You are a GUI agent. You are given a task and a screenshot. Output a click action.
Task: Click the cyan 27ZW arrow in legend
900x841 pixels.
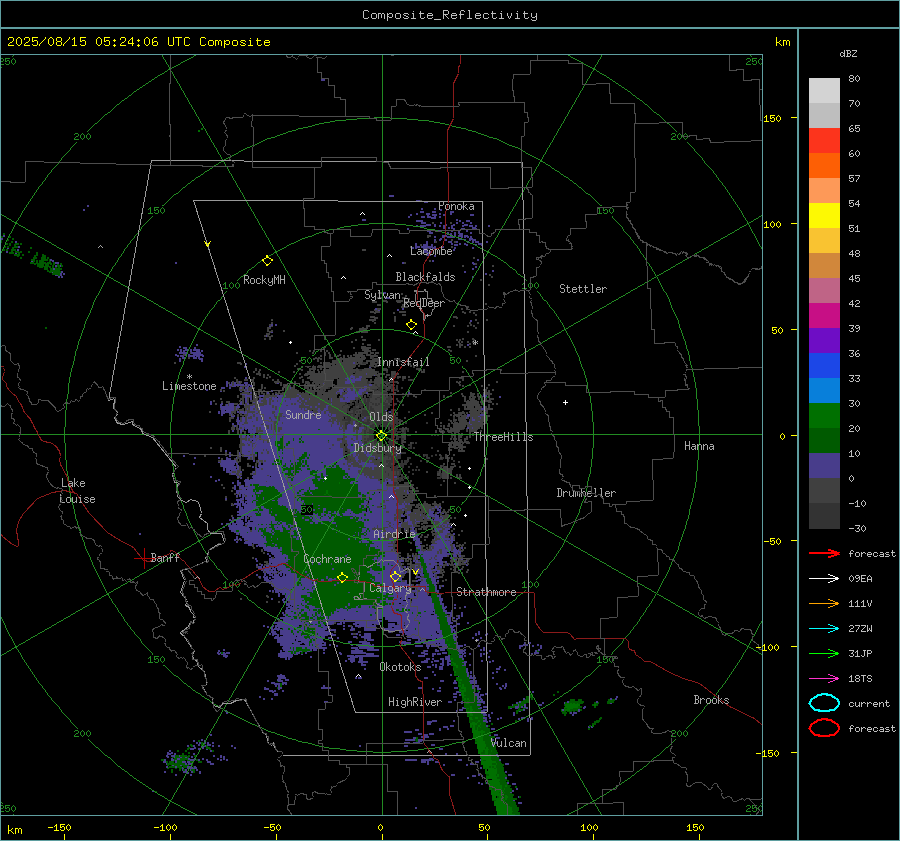(824, 629)
